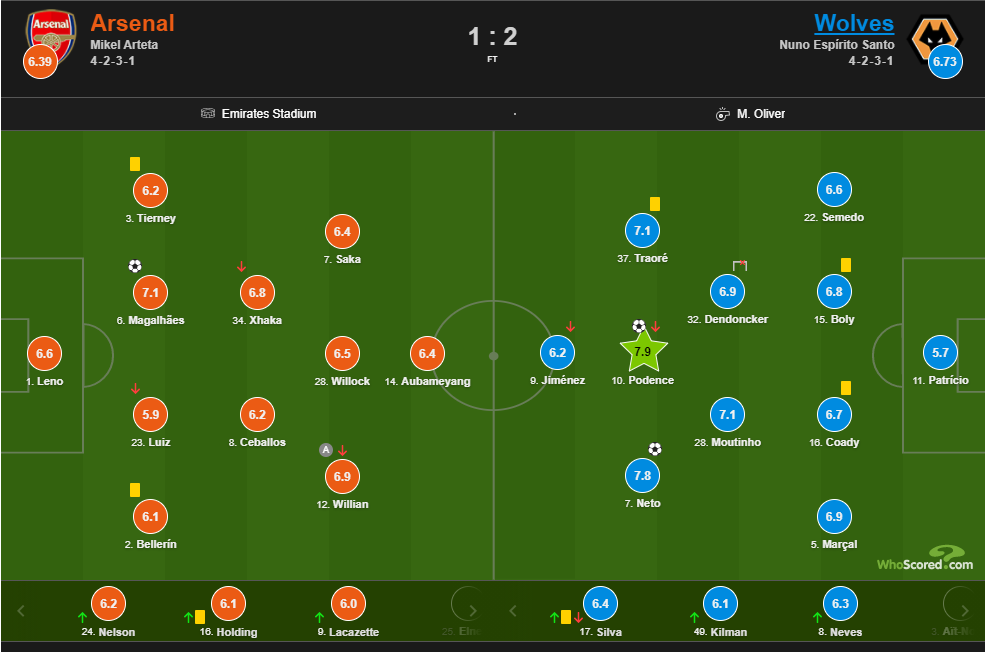
Task: Click Aubameyang's 6.4 rating circle
Action: (427, 354)
